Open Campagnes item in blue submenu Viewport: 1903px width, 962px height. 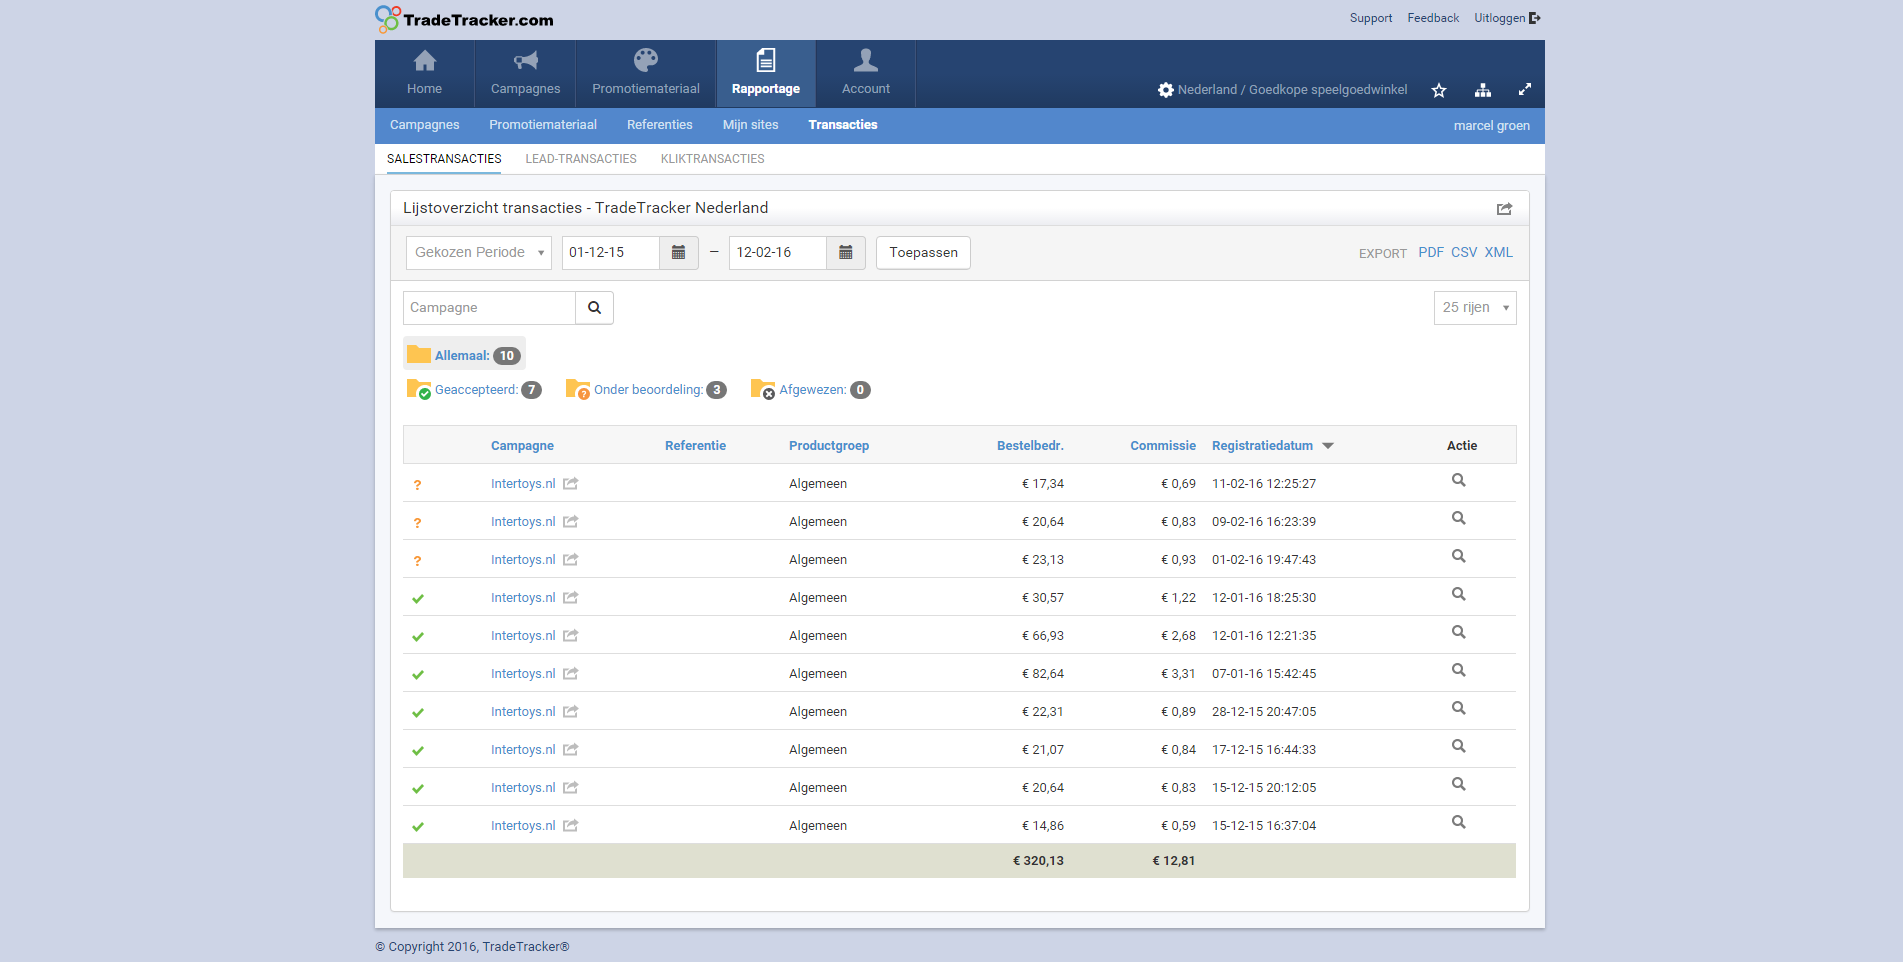425,125
